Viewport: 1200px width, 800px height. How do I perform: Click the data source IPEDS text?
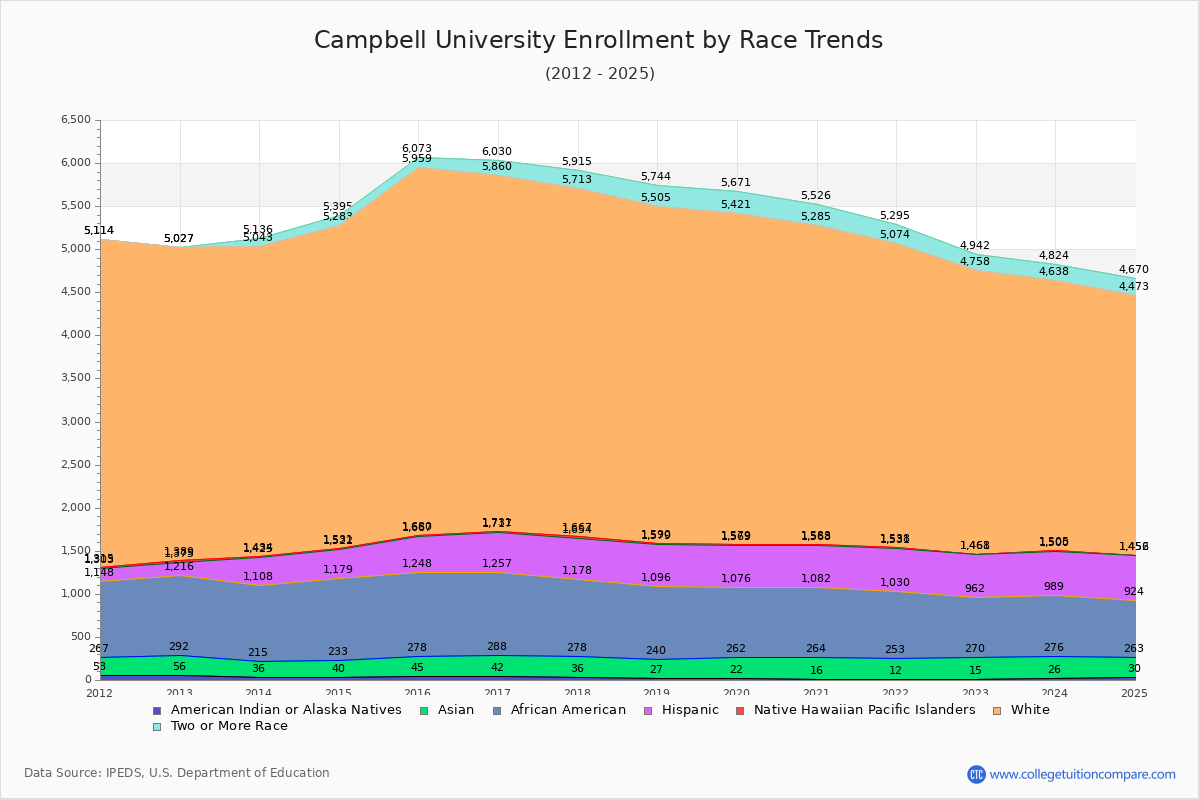tap(177, 773)
